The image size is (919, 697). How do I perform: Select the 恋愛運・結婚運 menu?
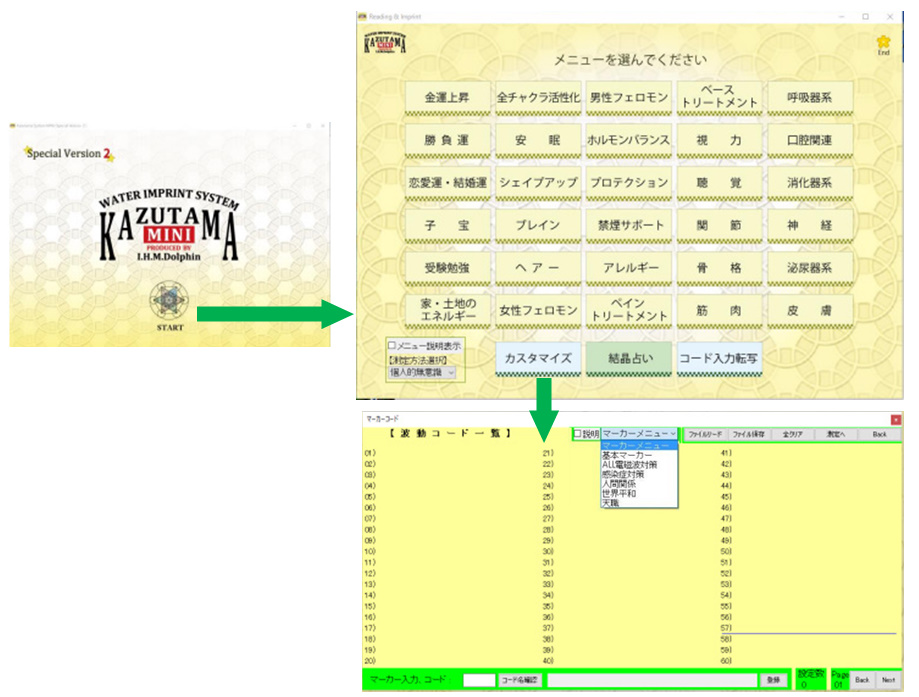tap(447, 183)
